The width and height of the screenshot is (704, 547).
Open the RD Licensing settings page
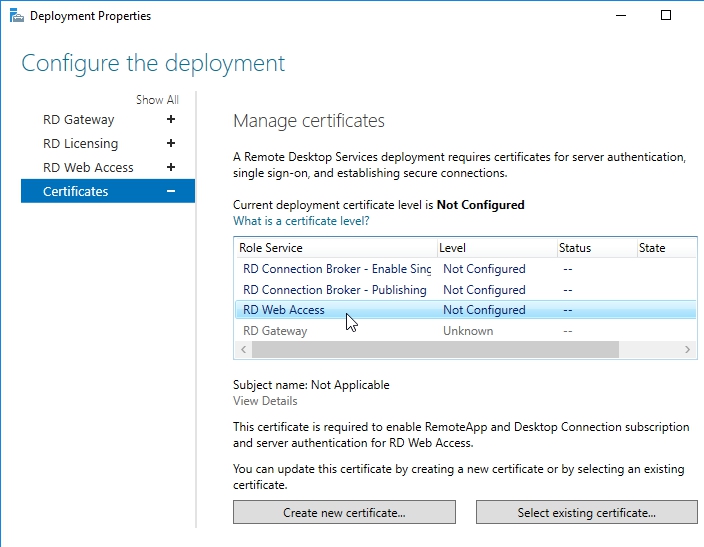(x=80, y=144)
